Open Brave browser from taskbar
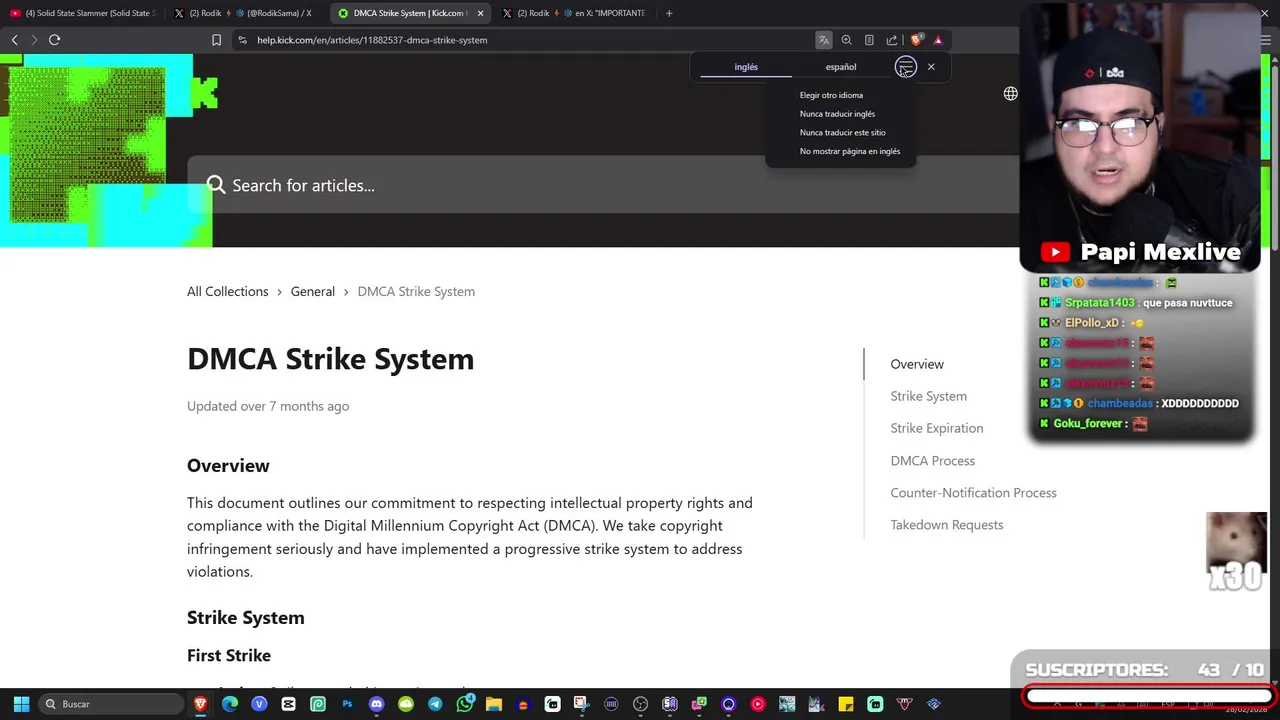 [x=201, y=704]
